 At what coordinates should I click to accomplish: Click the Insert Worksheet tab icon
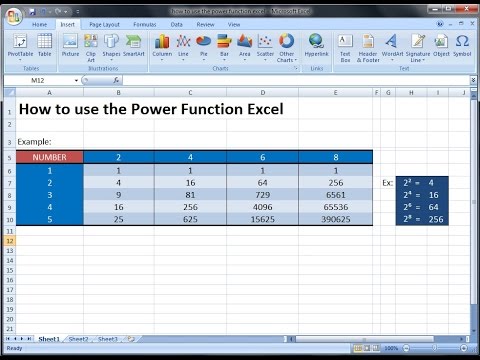(131, 339)
